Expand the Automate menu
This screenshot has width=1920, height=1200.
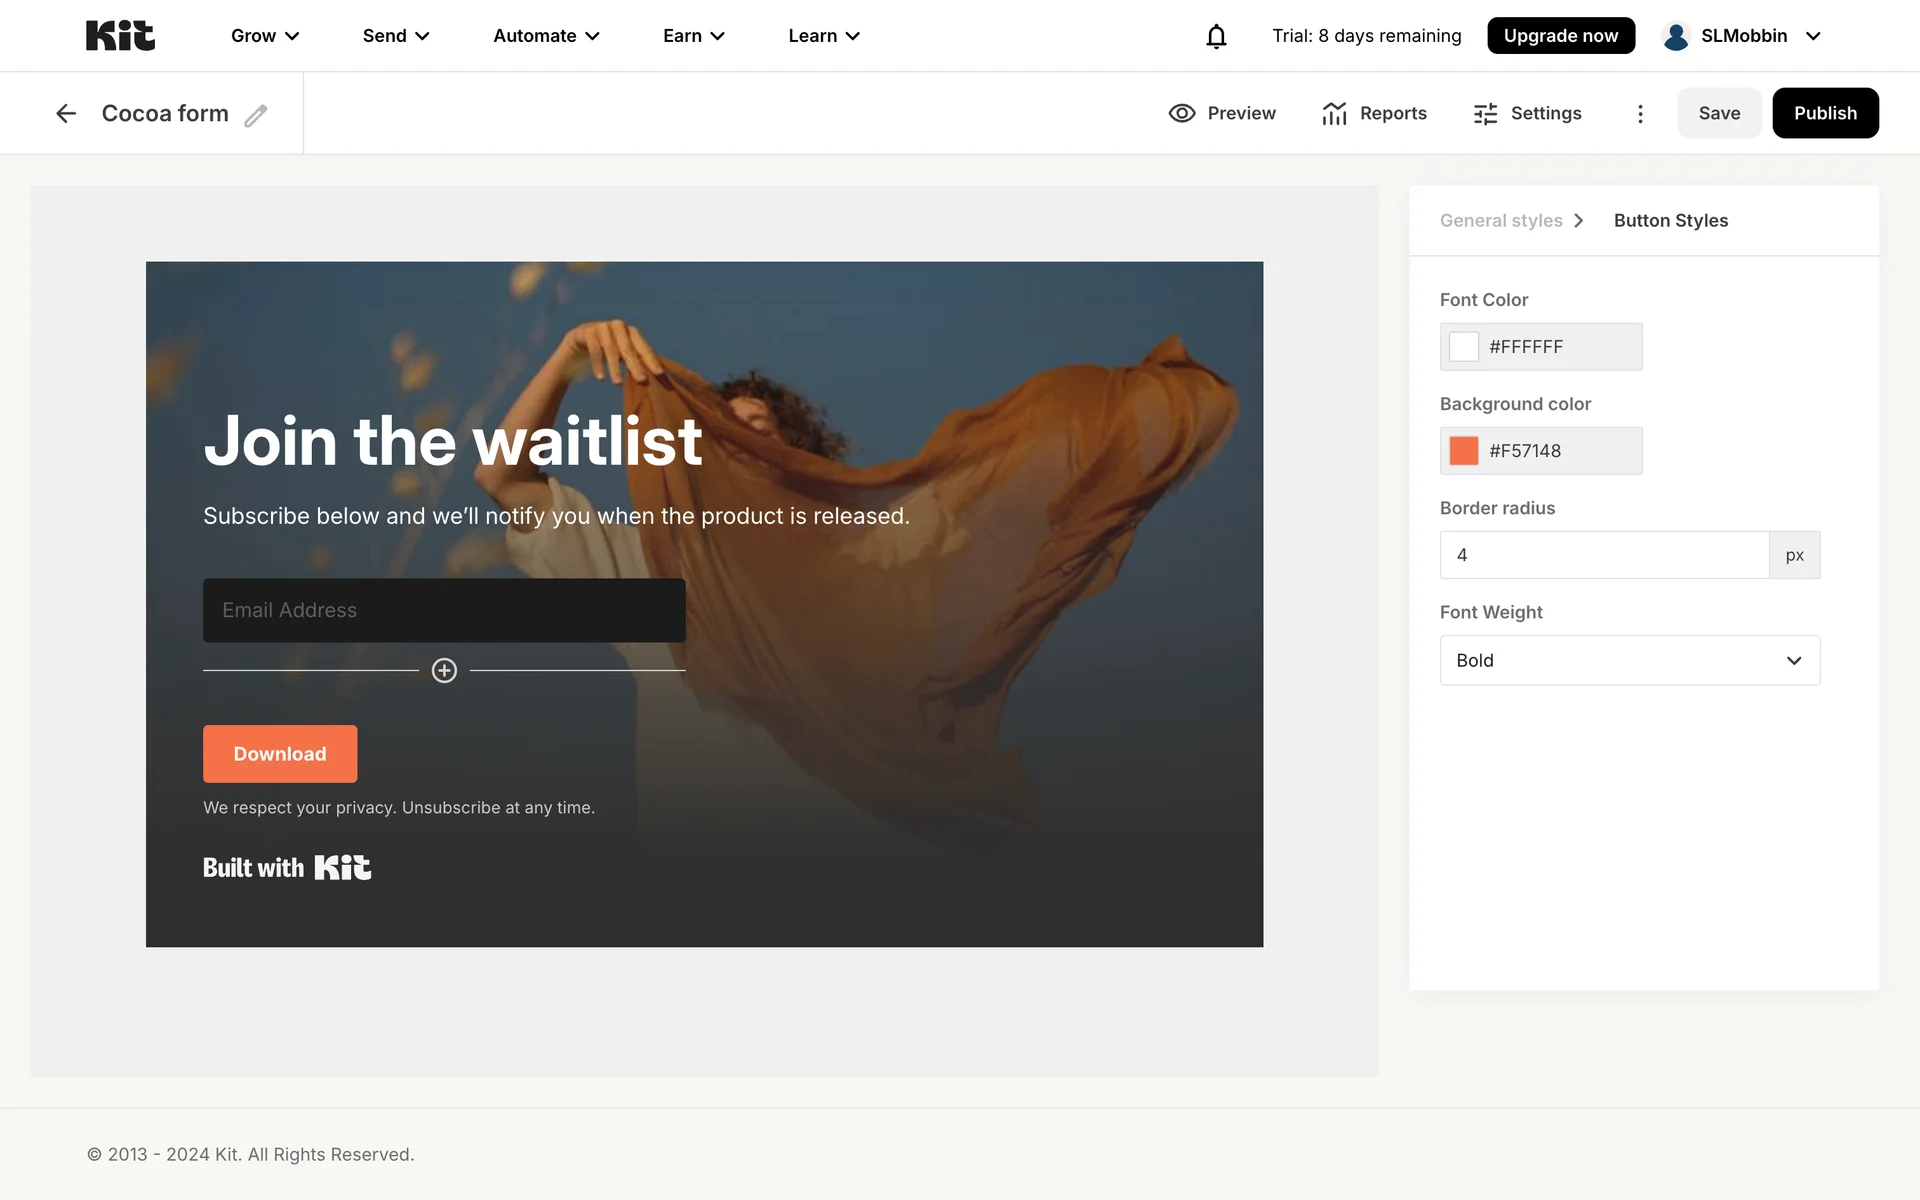click(547, 36)
